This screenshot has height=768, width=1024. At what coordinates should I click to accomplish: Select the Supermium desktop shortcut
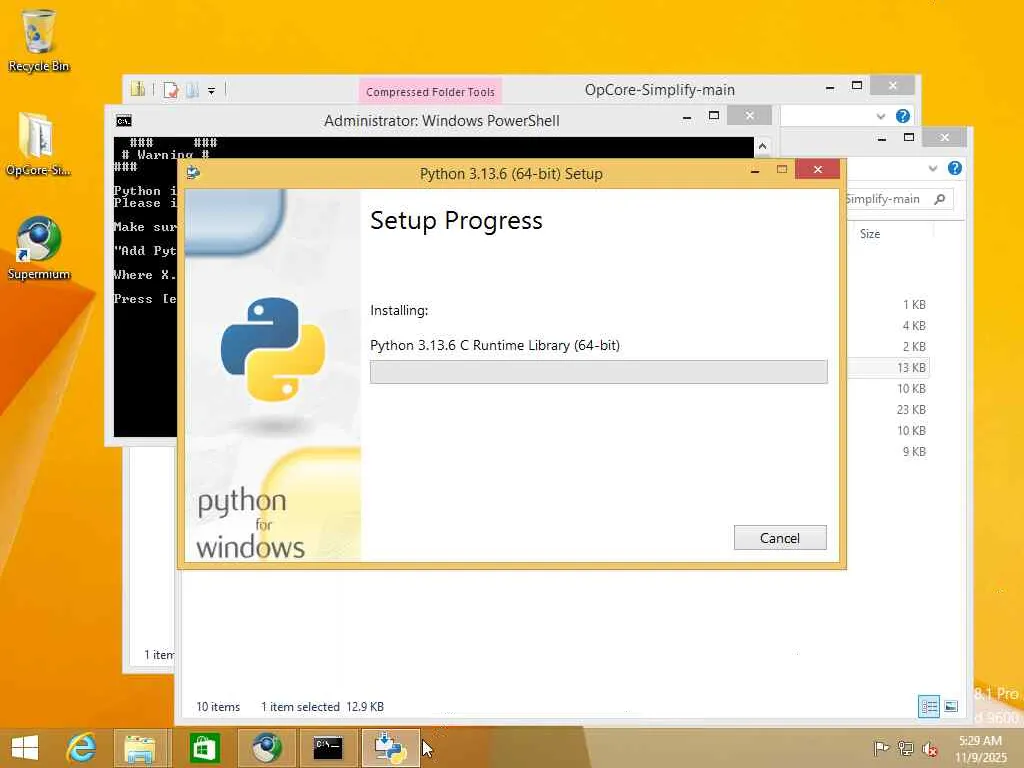(x=39, y=248)
